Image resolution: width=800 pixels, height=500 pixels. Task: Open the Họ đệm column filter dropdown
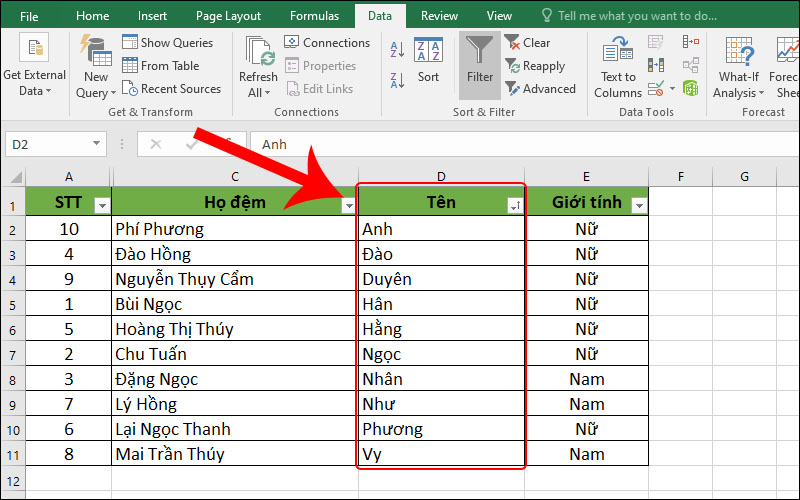[349, 206]
